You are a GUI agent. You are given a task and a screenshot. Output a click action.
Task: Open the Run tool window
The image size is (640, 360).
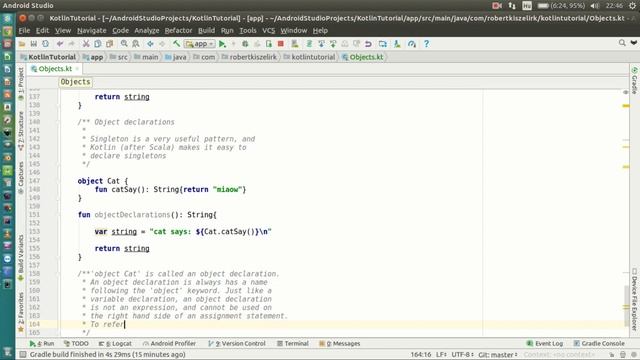[42, 344]
